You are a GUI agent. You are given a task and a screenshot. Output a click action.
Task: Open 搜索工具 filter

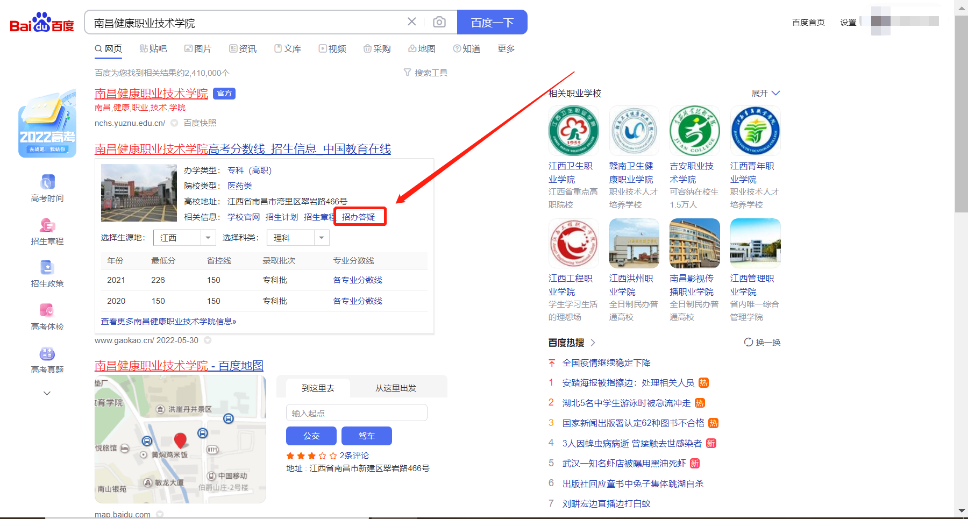pyautogui.click(x=425, y=73)
